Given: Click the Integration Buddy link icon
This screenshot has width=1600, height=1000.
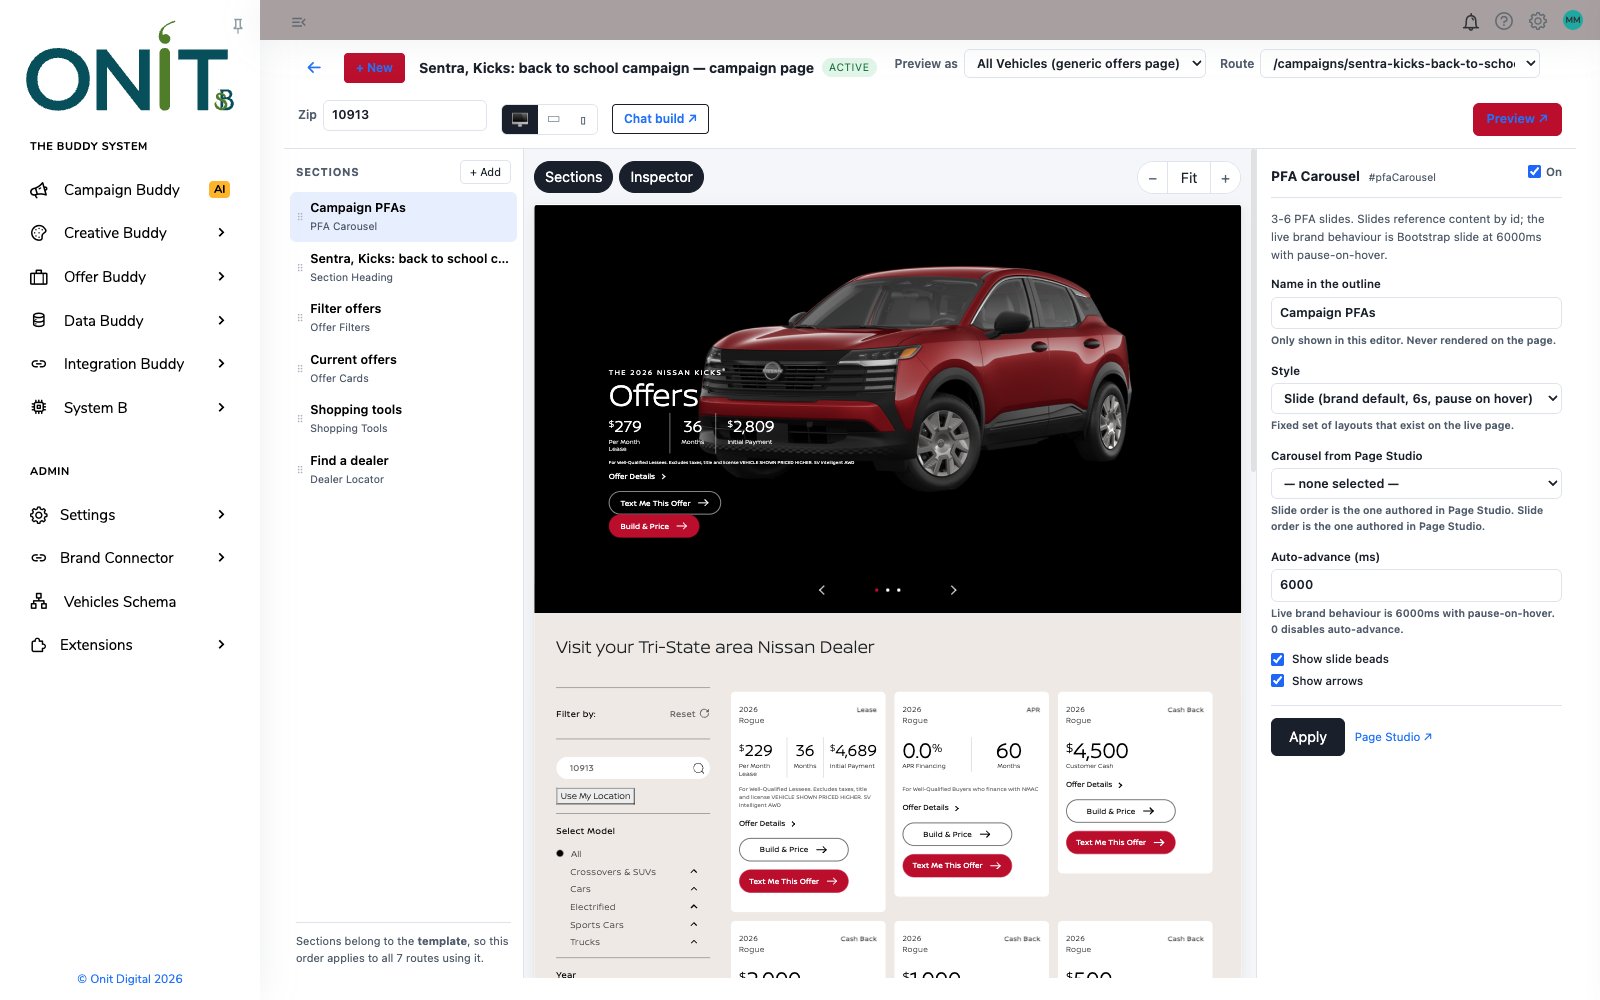Looking at the screenshot, I should coord(39,364).
